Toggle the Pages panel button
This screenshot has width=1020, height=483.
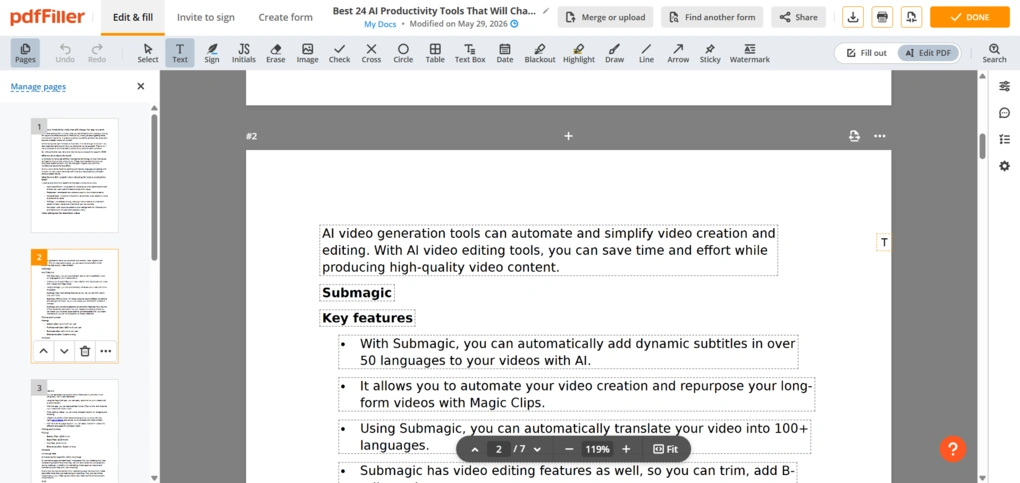coord(25,53)
